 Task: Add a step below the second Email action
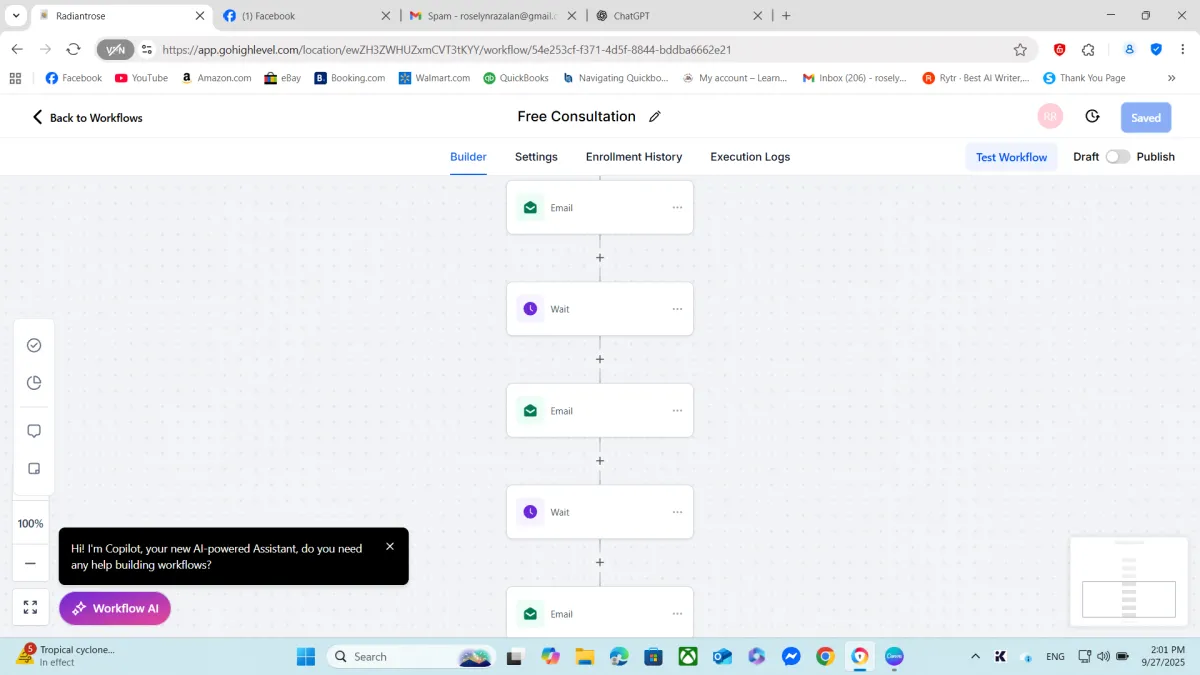click(600, 461)
